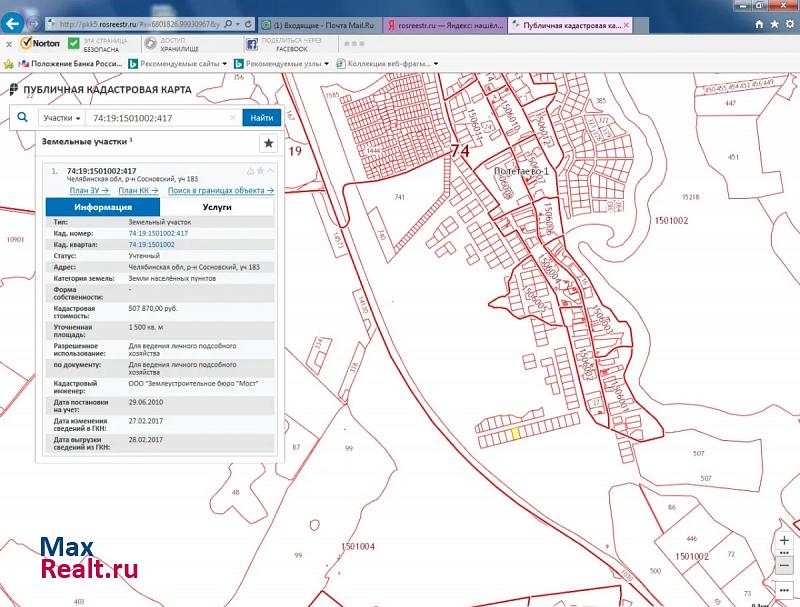This screenshot has width=800, height=607.
Task: Select the Информация tab
Action: pyautogui.click(x=103, y=207)
